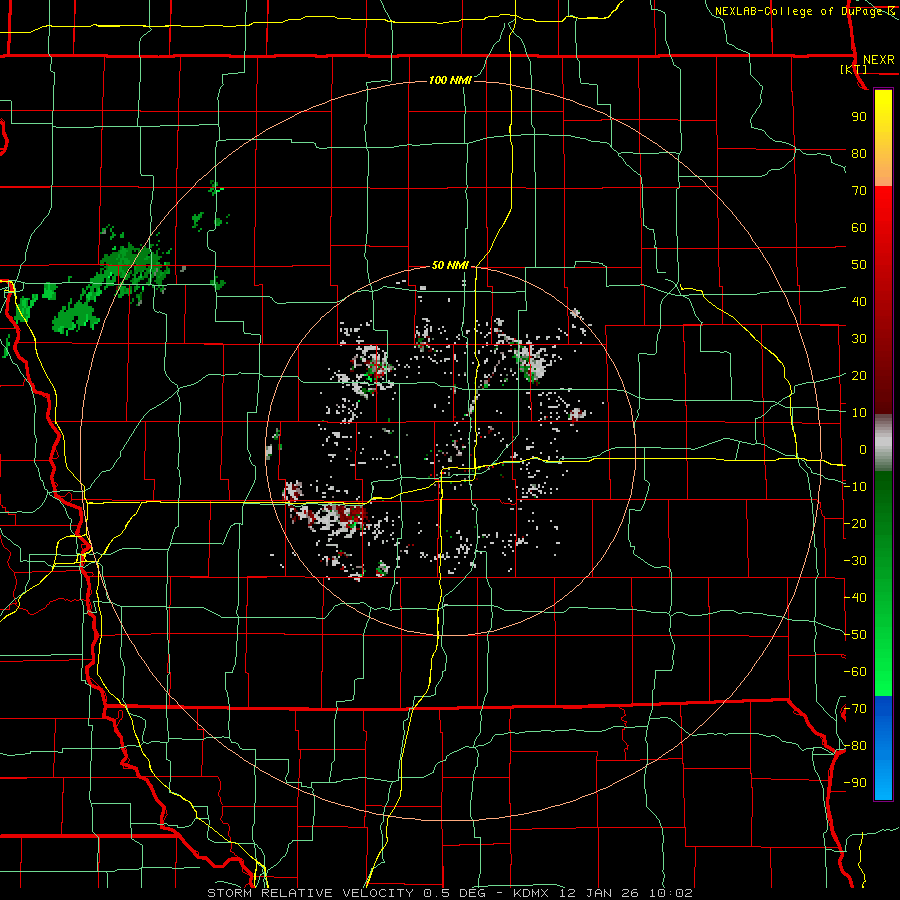
Task: Click the 10 value on the color scale
Action: (859, 413)
